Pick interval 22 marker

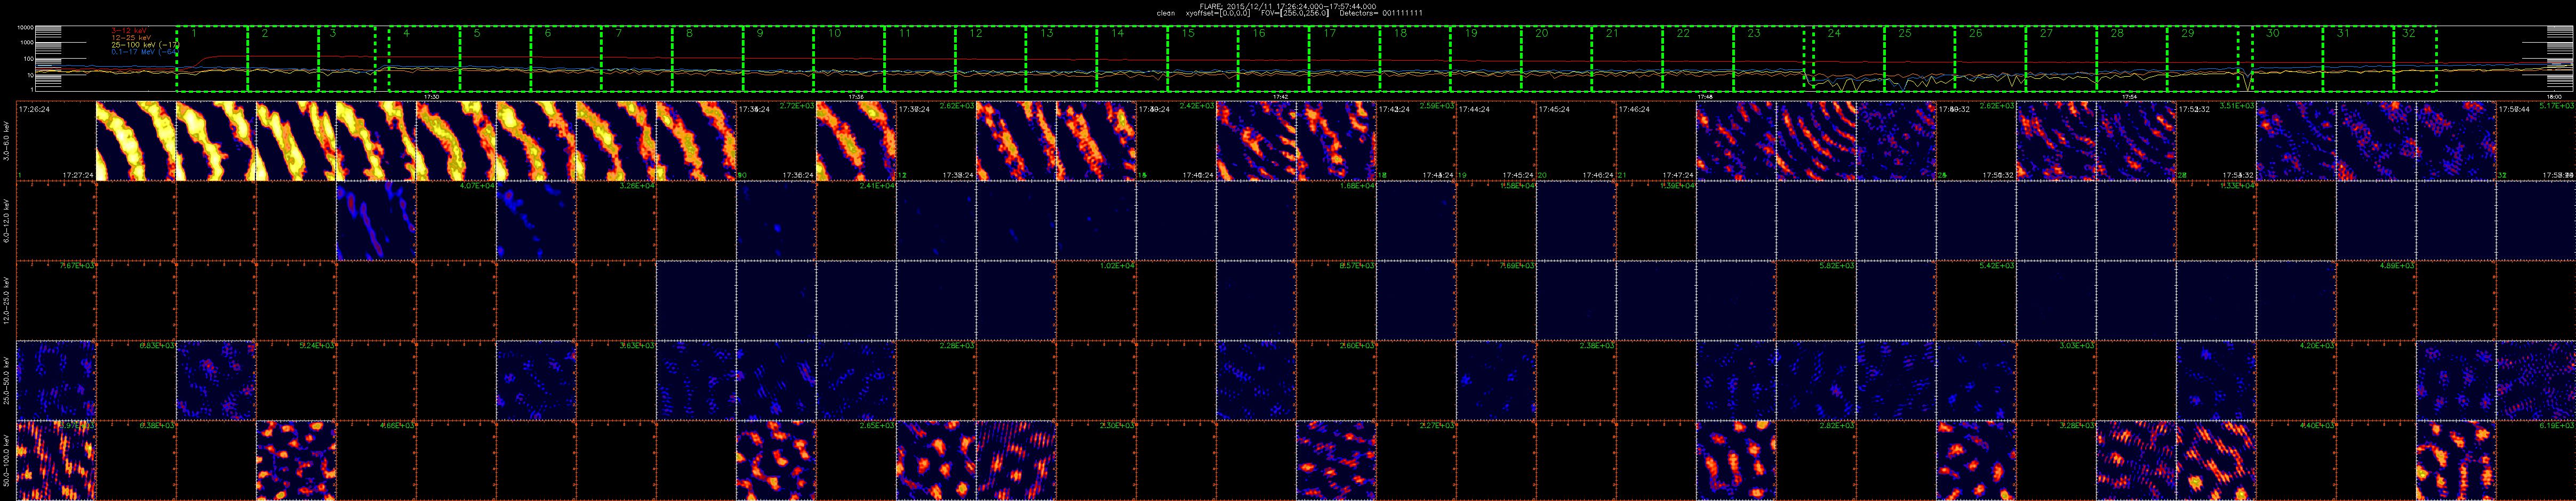(1684, 33)
